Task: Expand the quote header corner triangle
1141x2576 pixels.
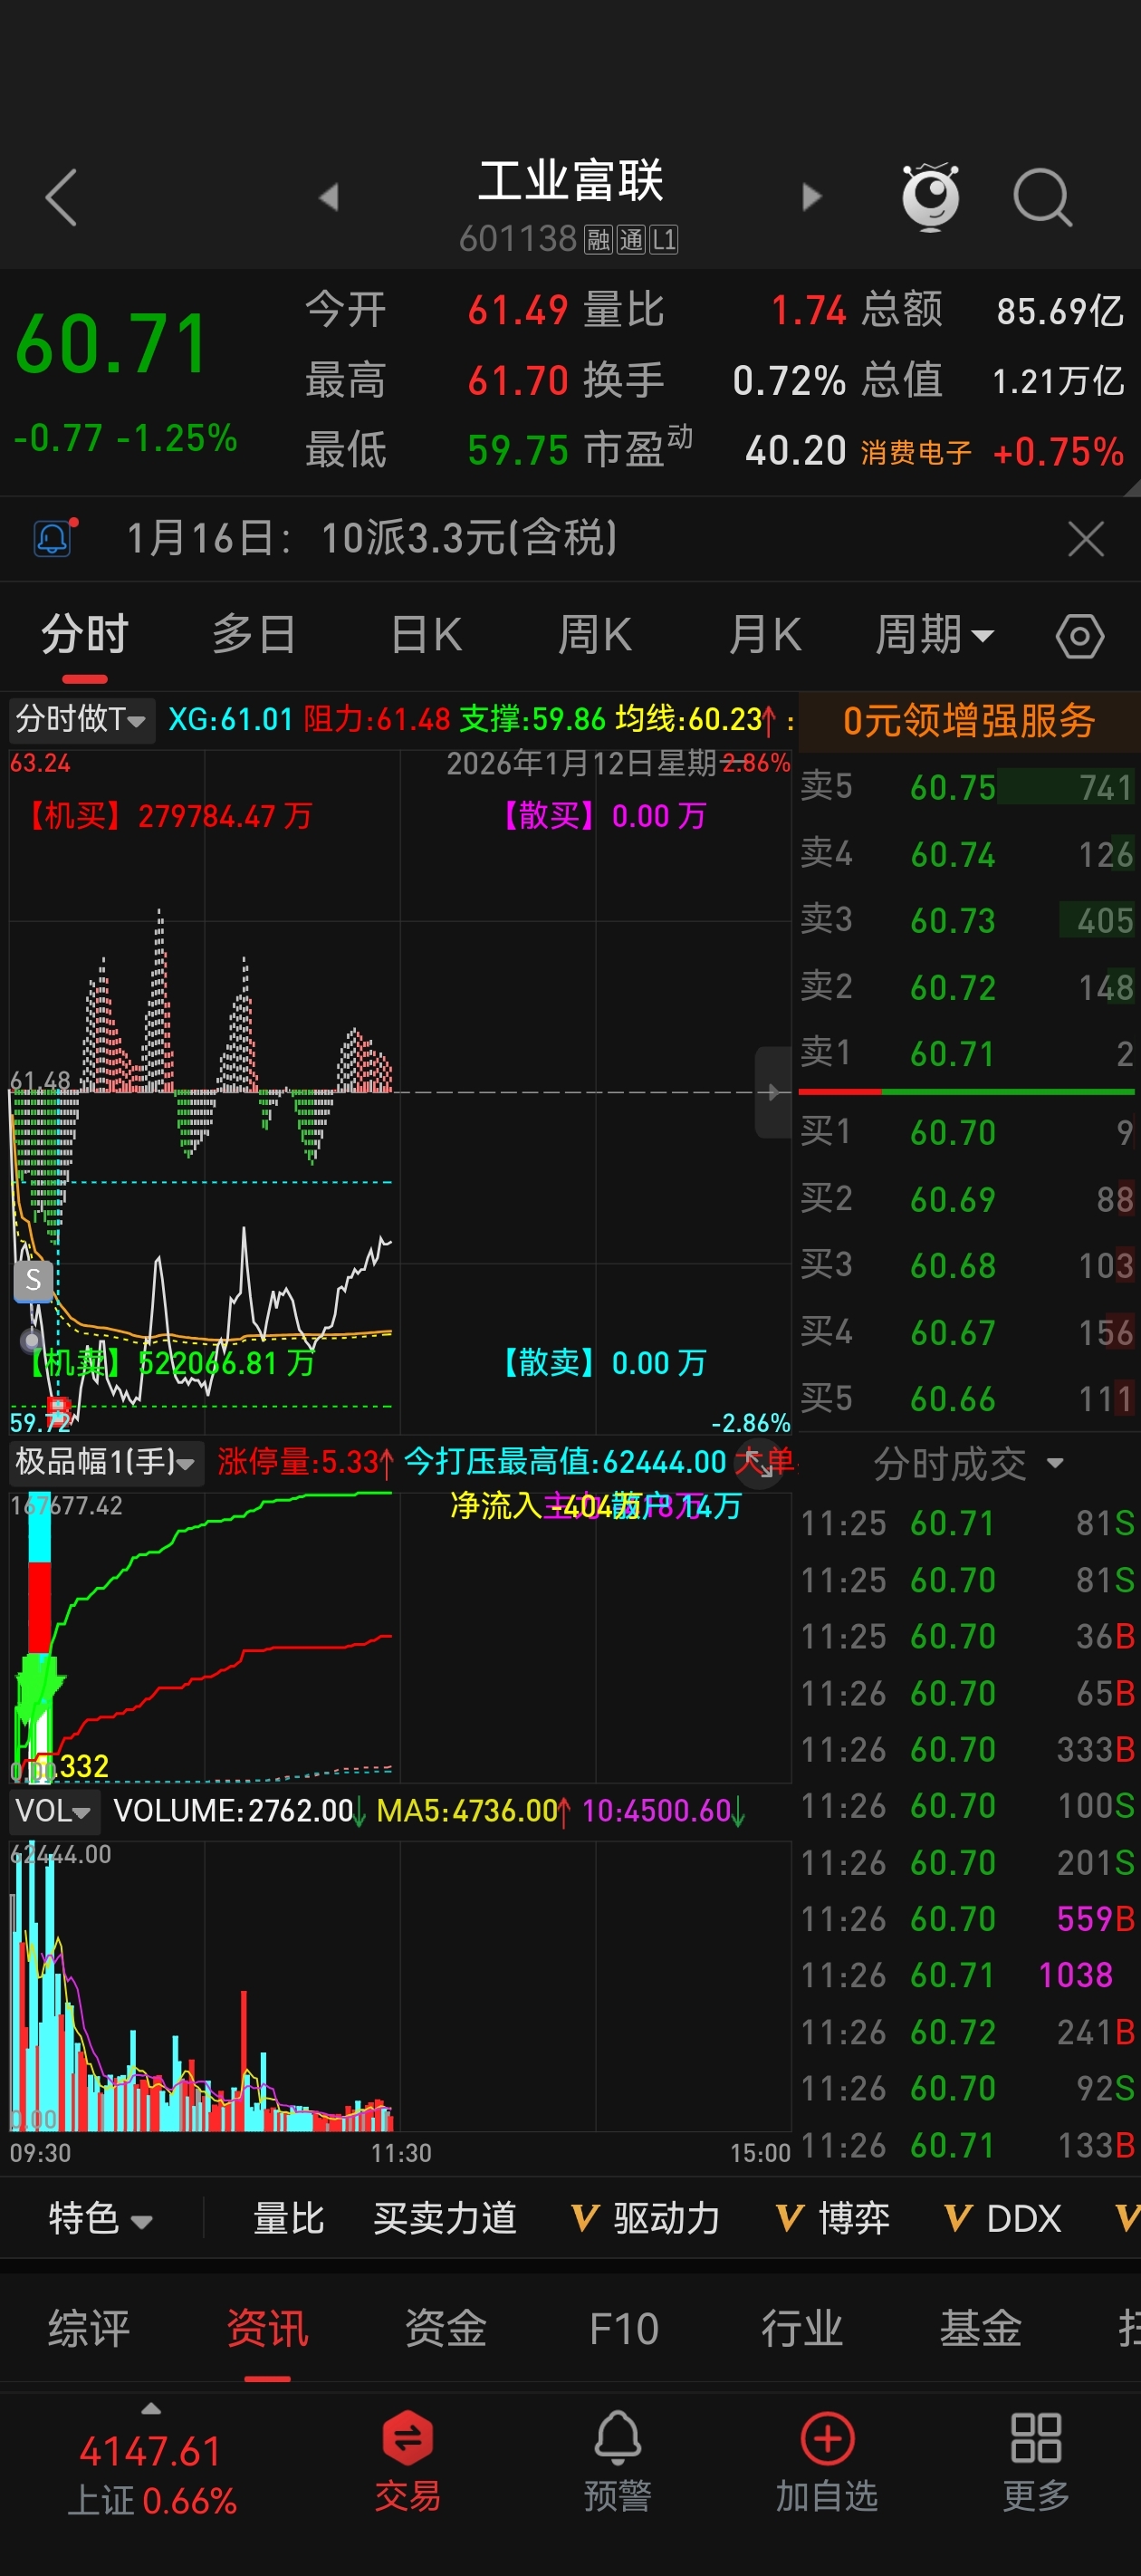Action: [x=1130, y=488]
